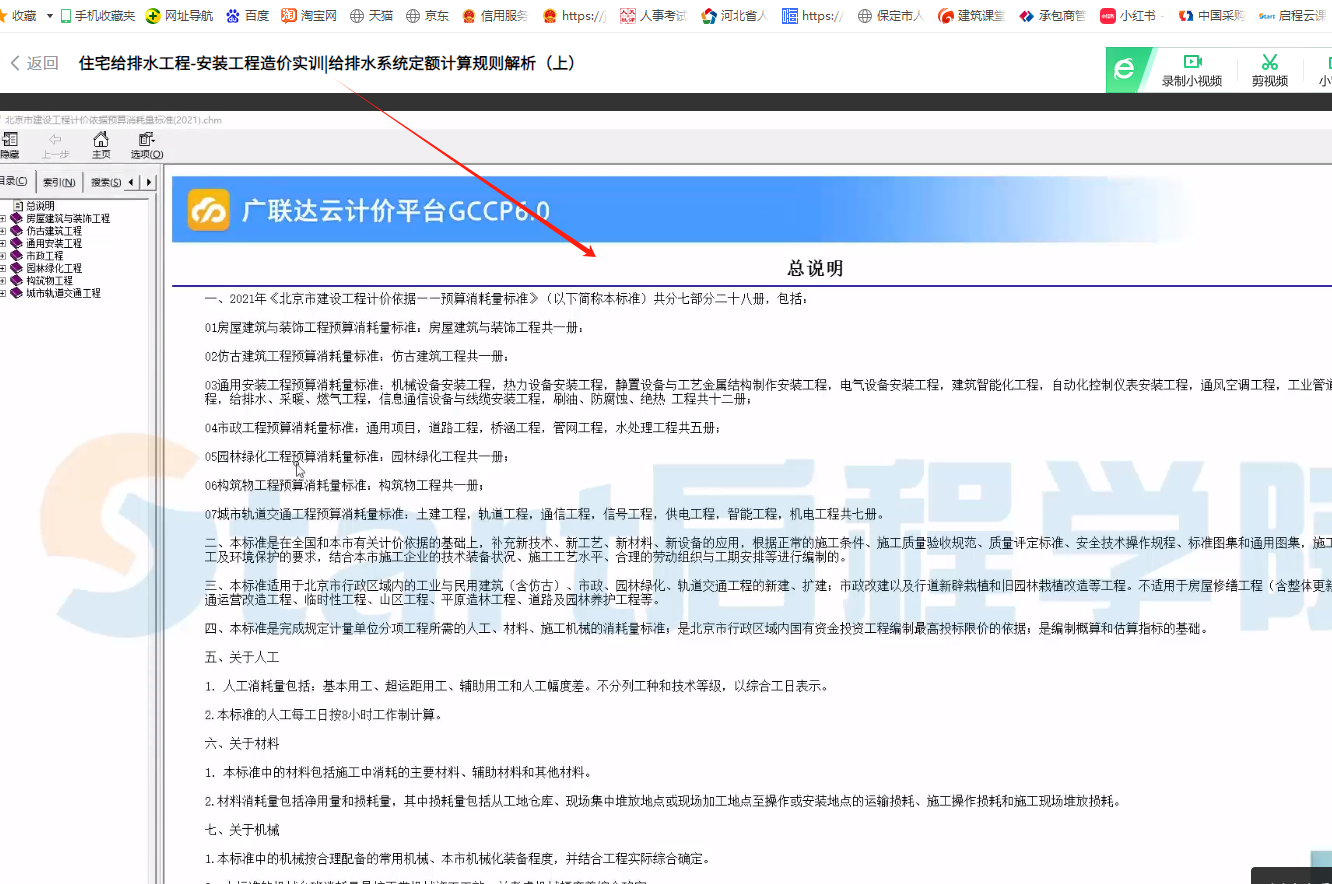Open the 保定市 bookmark
Screen dimensions: 1332x884
(x=890, y=16)
